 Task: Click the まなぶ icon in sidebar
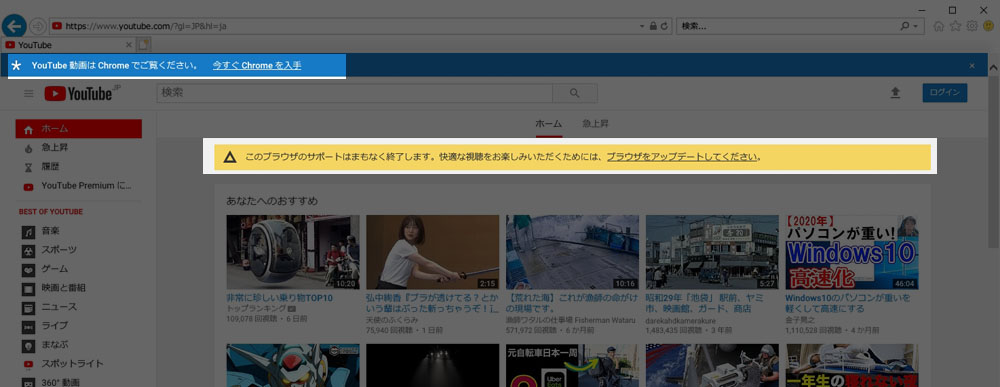click(28, 345)
